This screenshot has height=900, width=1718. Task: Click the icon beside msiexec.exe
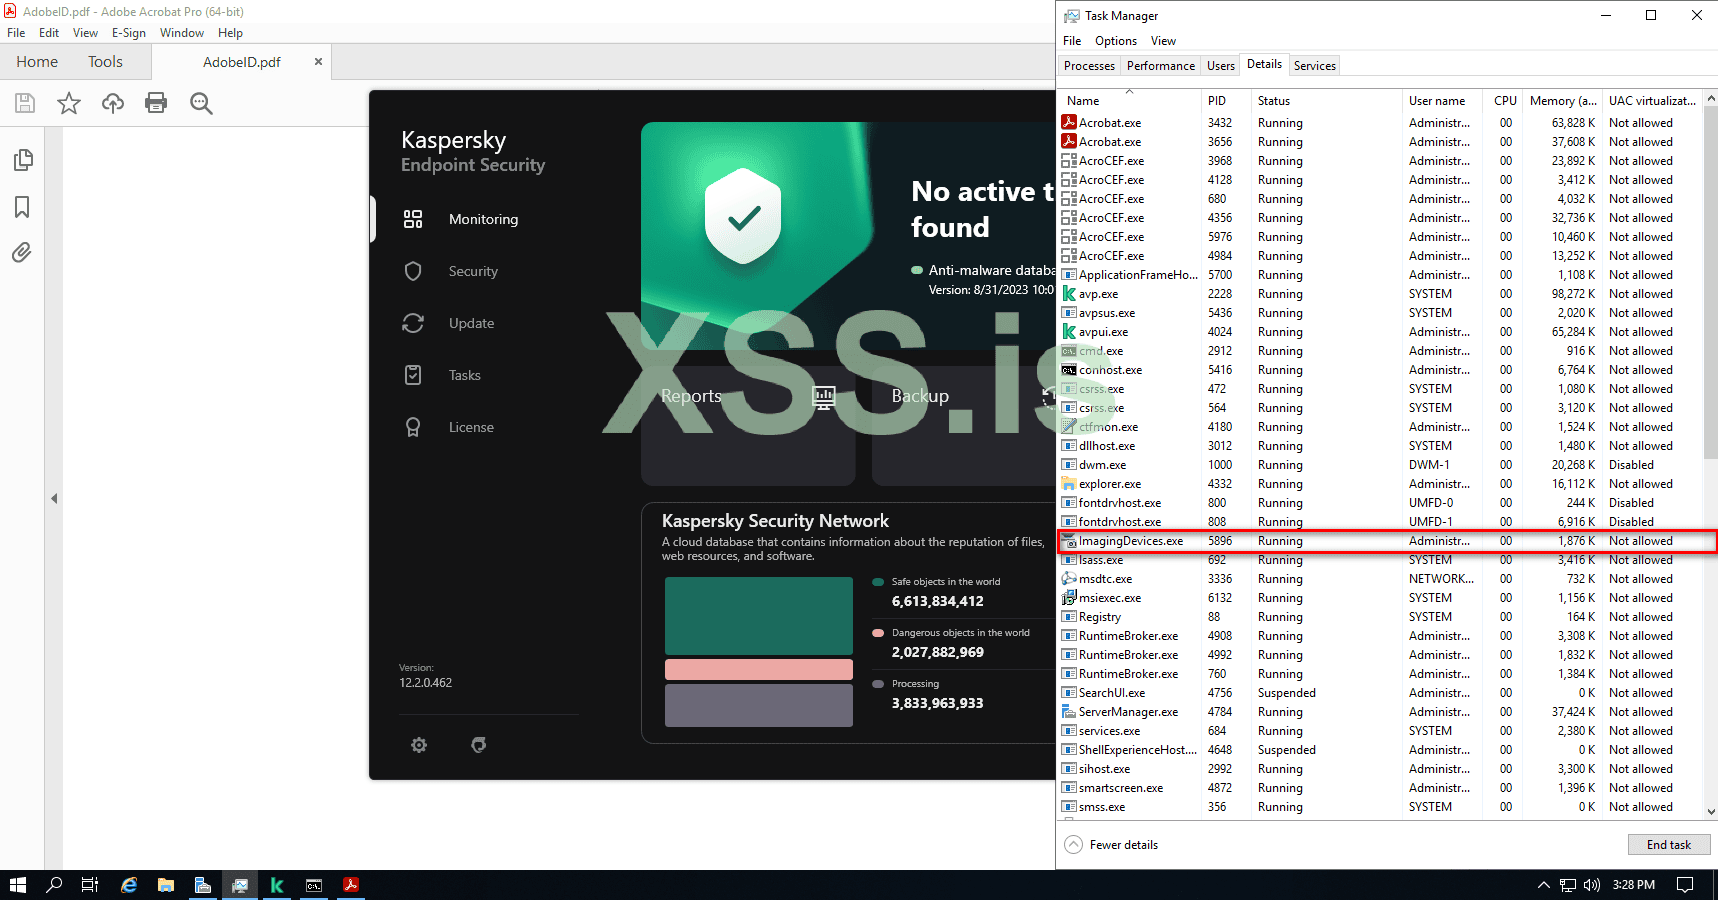tap(1069, 598)
